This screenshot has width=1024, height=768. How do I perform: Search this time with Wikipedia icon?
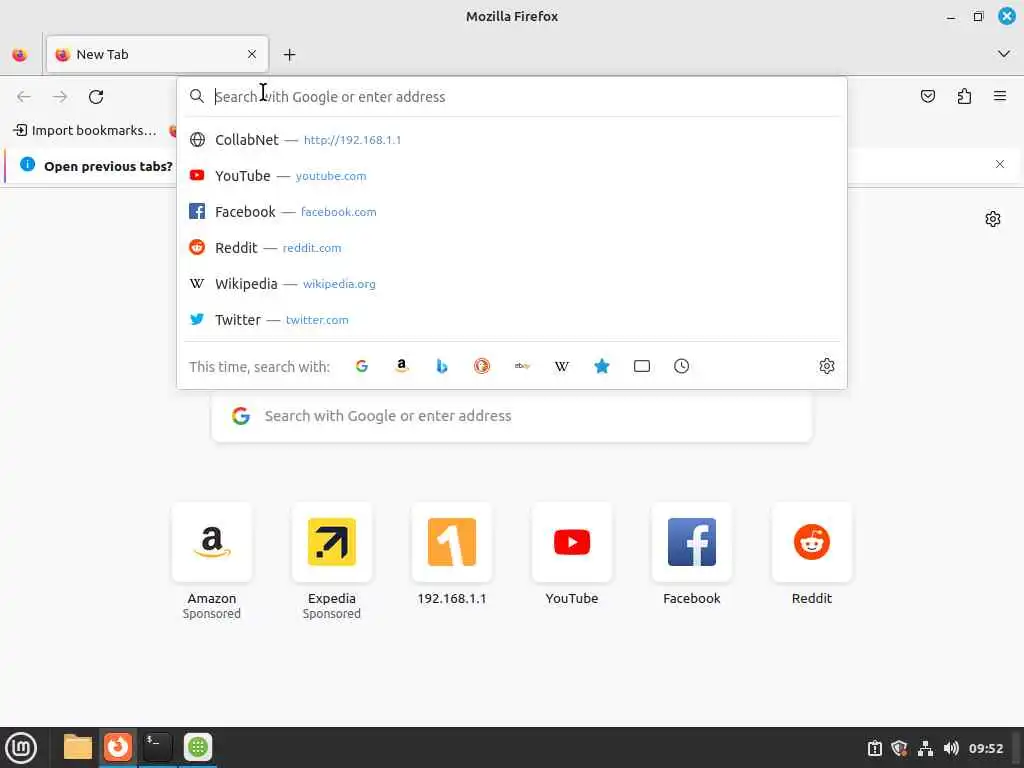(x=562, y=366)
